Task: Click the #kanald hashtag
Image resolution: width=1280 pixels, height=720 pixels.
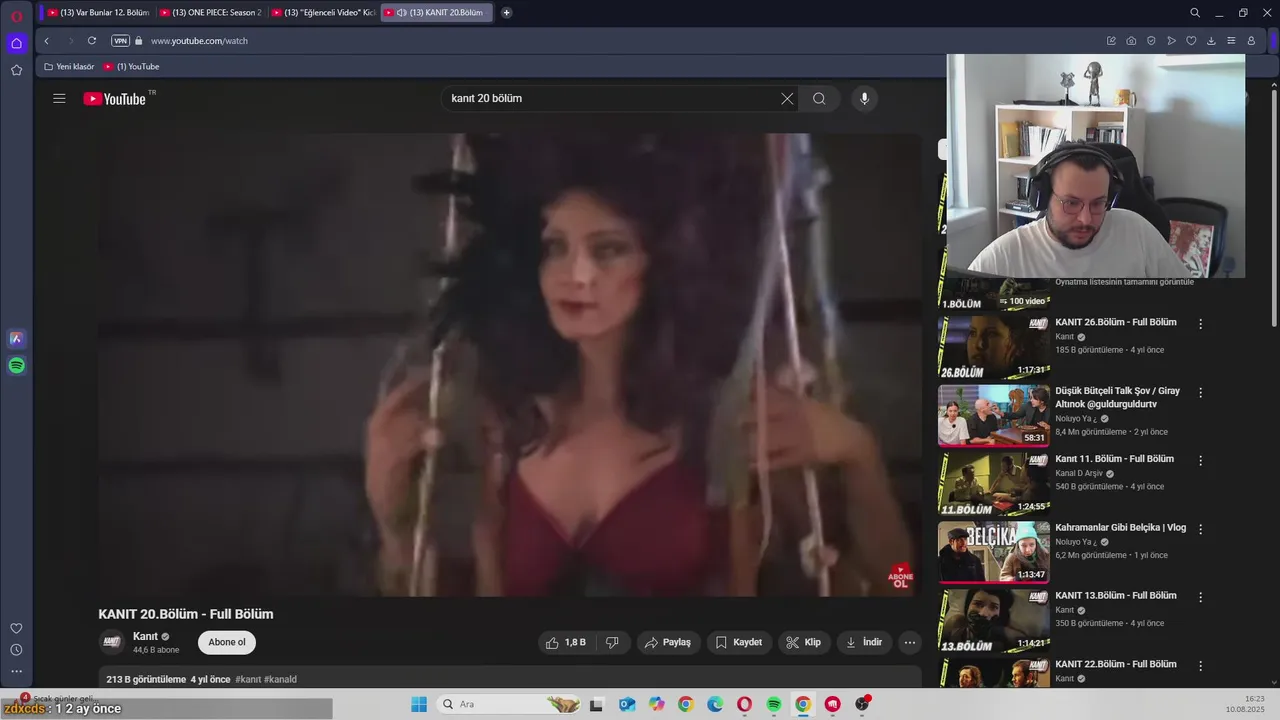Action: click(x=280, y=679)
